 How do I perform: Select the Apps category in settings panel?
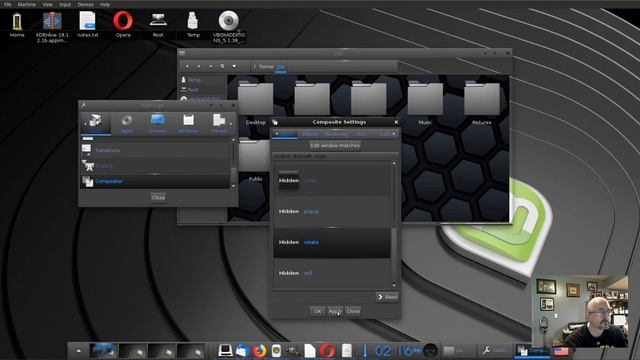click(127, 124)
